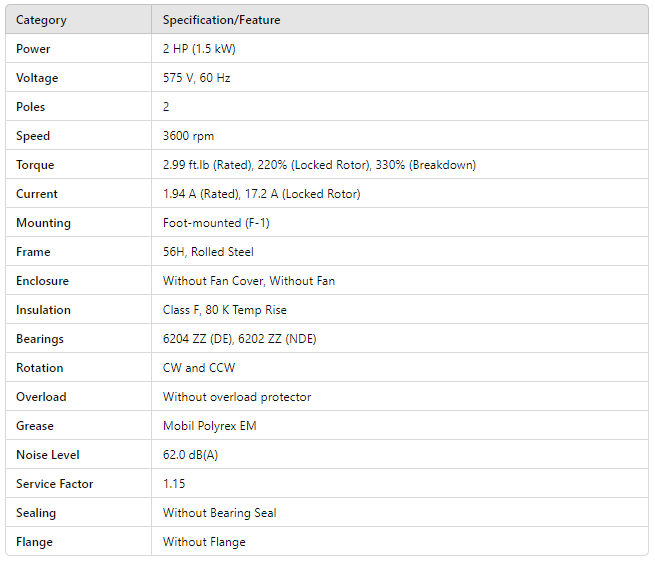Viewport: 655px width, 561px height.
Task: Click the 'Without Flange' cell
Action: (204, 542)
